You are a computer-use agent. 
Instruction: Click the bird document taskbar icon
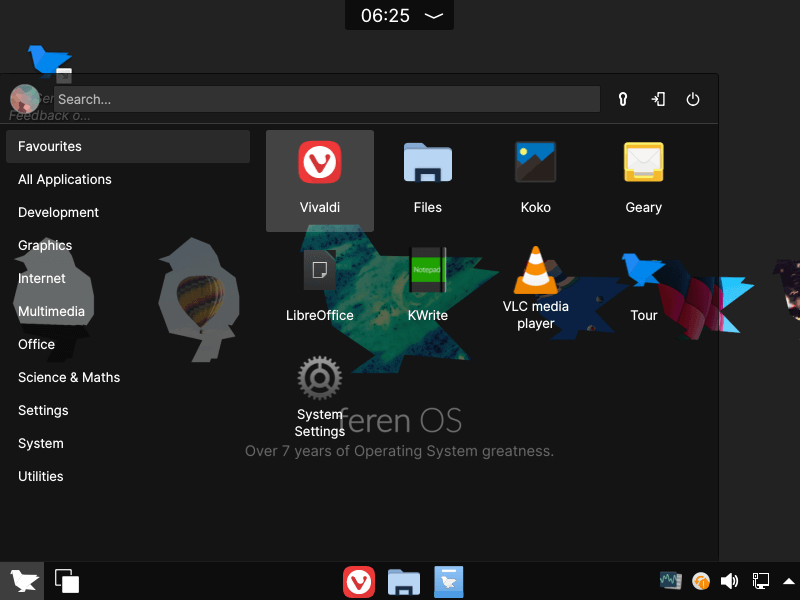[x=448, y=582]
